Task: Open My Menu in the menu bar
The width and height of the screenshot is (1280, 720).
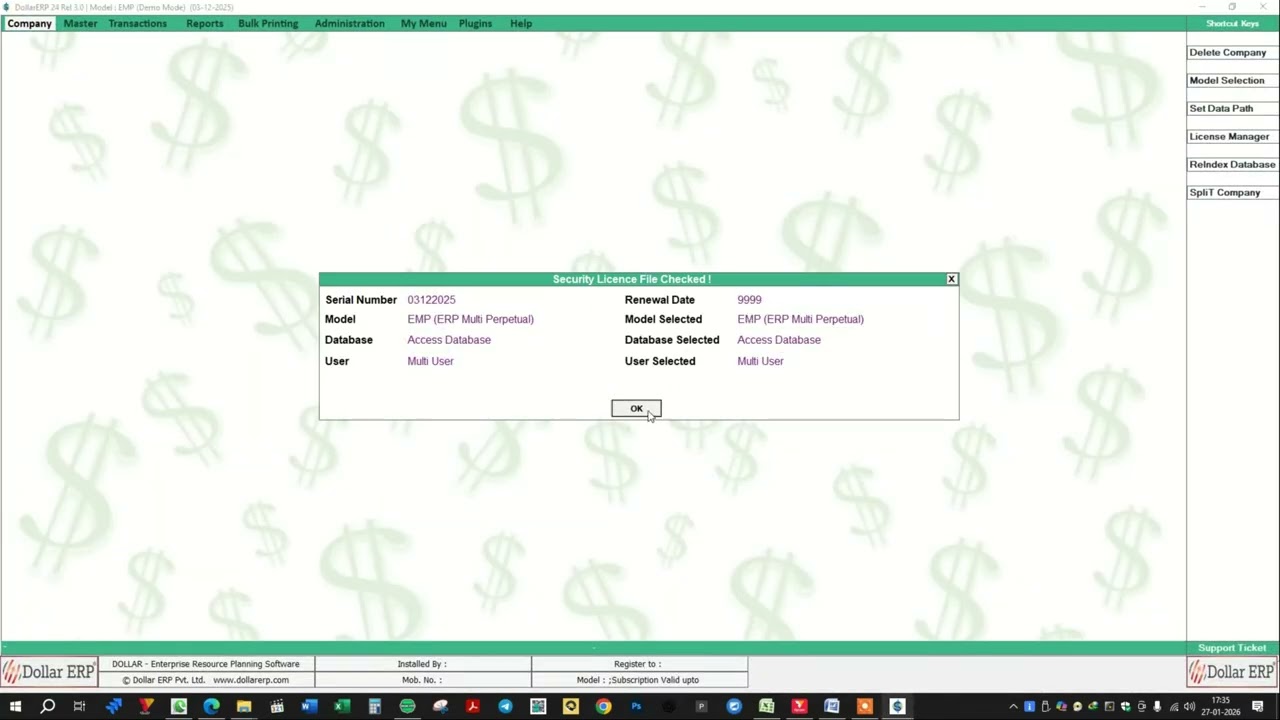Action: [x=423, y=23]
